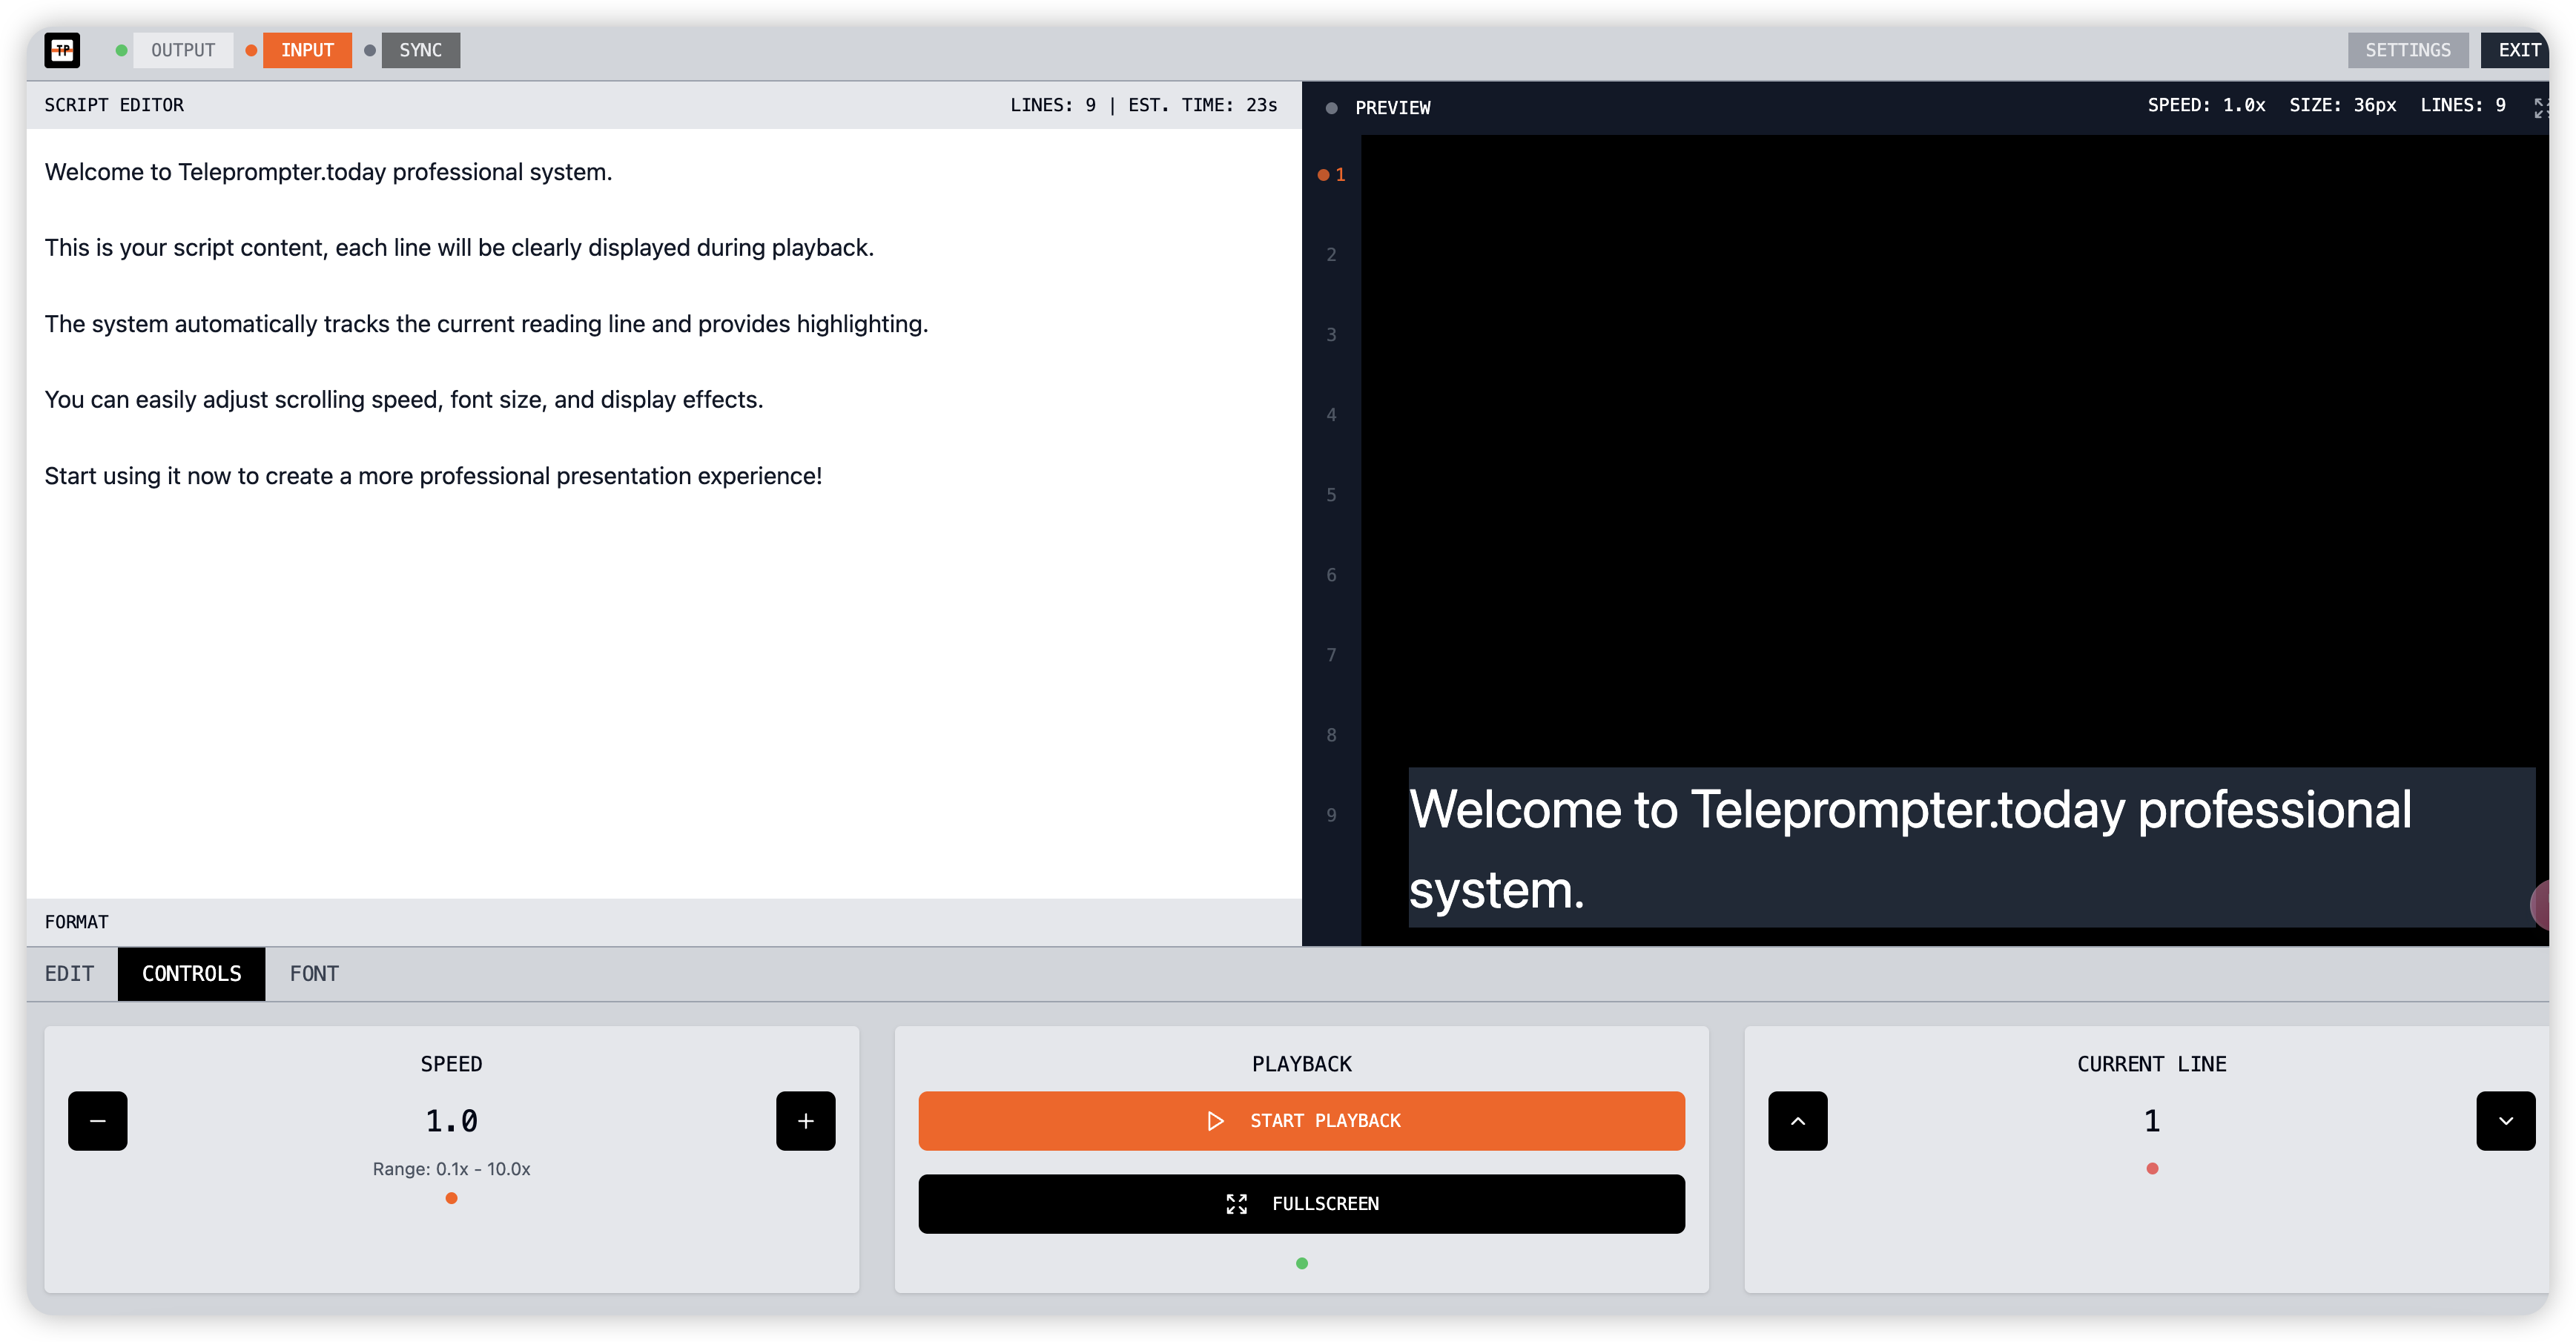Open the SYNC mode tab
This screenshot has width=2576, height=1342.
click(x=420, y=50)
